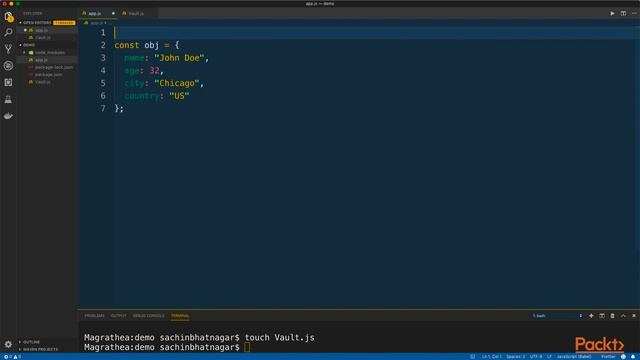Switch to the Debug Console tab

coord(149,316)
